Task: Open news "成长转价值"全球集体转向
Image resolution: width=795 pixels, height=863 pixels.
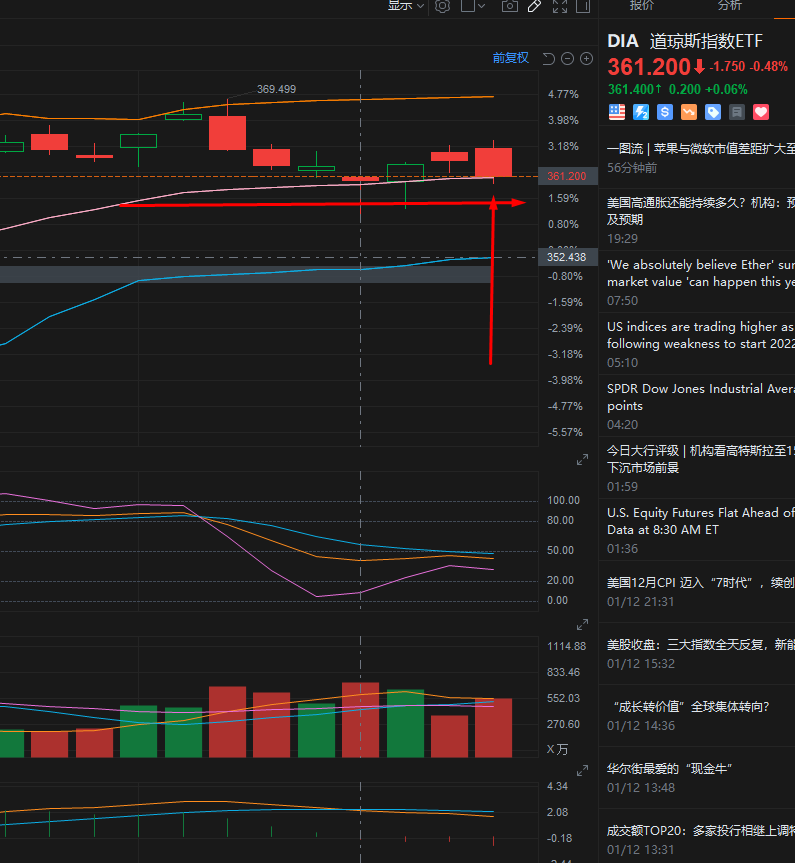Action: 697,715
